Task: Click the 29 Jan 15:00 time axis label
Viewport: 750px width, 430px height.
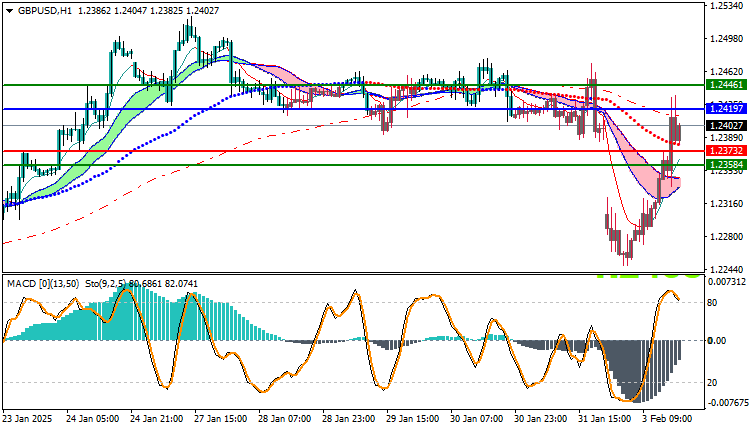Action: [413, 419]
